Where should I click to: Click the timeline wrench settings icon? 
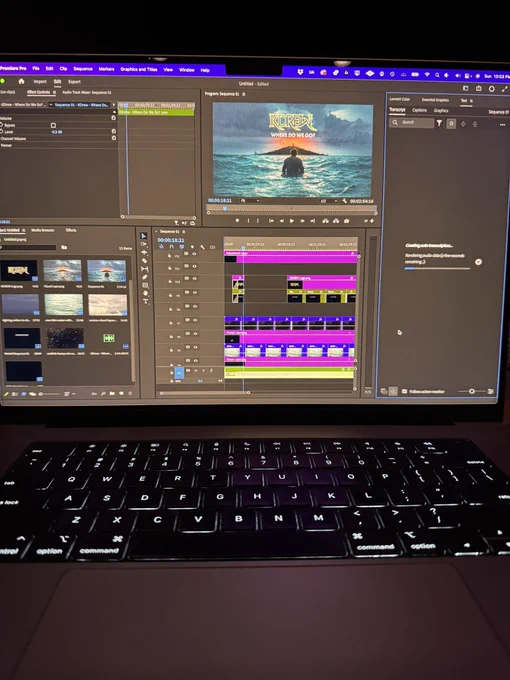(x=203, y=247)
